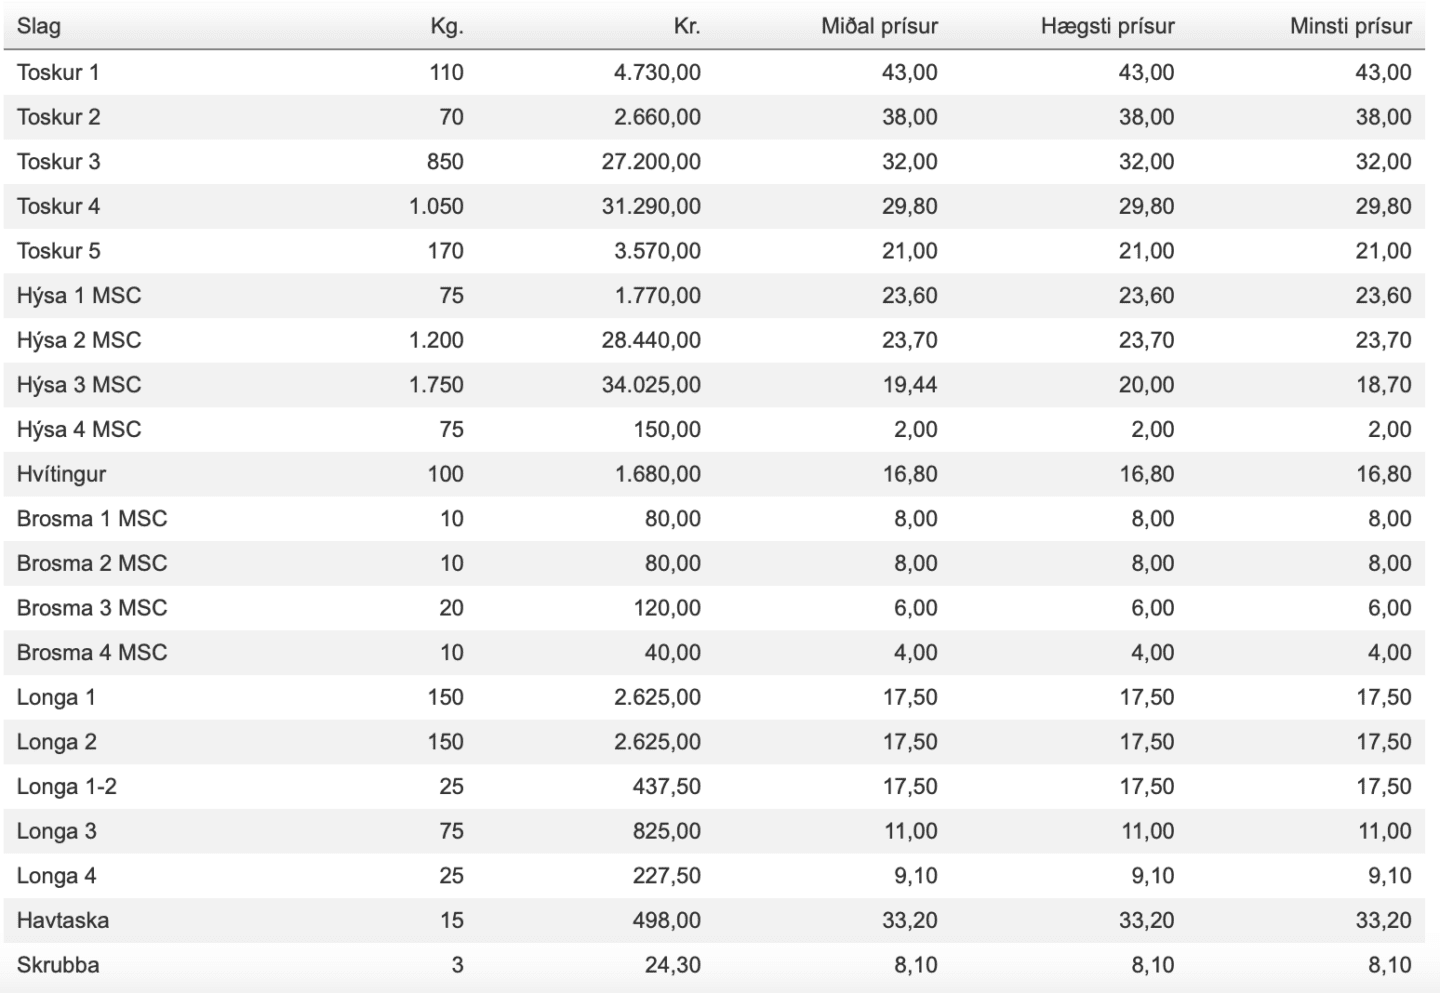Select the Minsti prísur column header
Screen dimensions: 1440x993
tap(1350, 27)
